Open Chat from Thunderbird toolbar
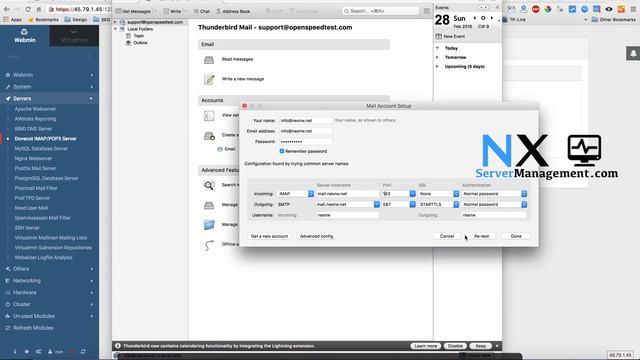 (202, 11)
